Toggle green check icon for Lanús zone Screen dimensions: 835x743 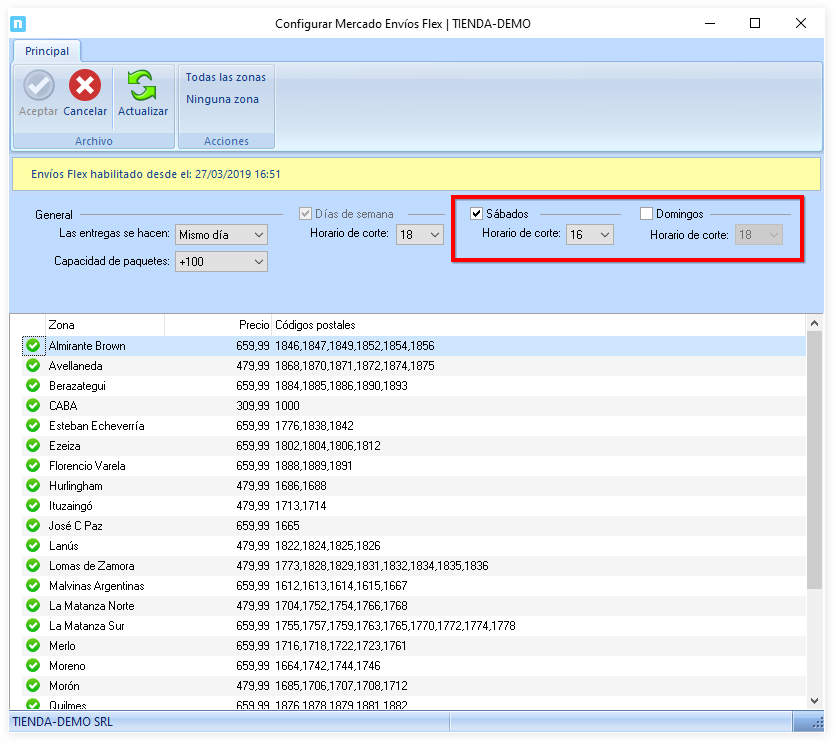tap(33, 546)
